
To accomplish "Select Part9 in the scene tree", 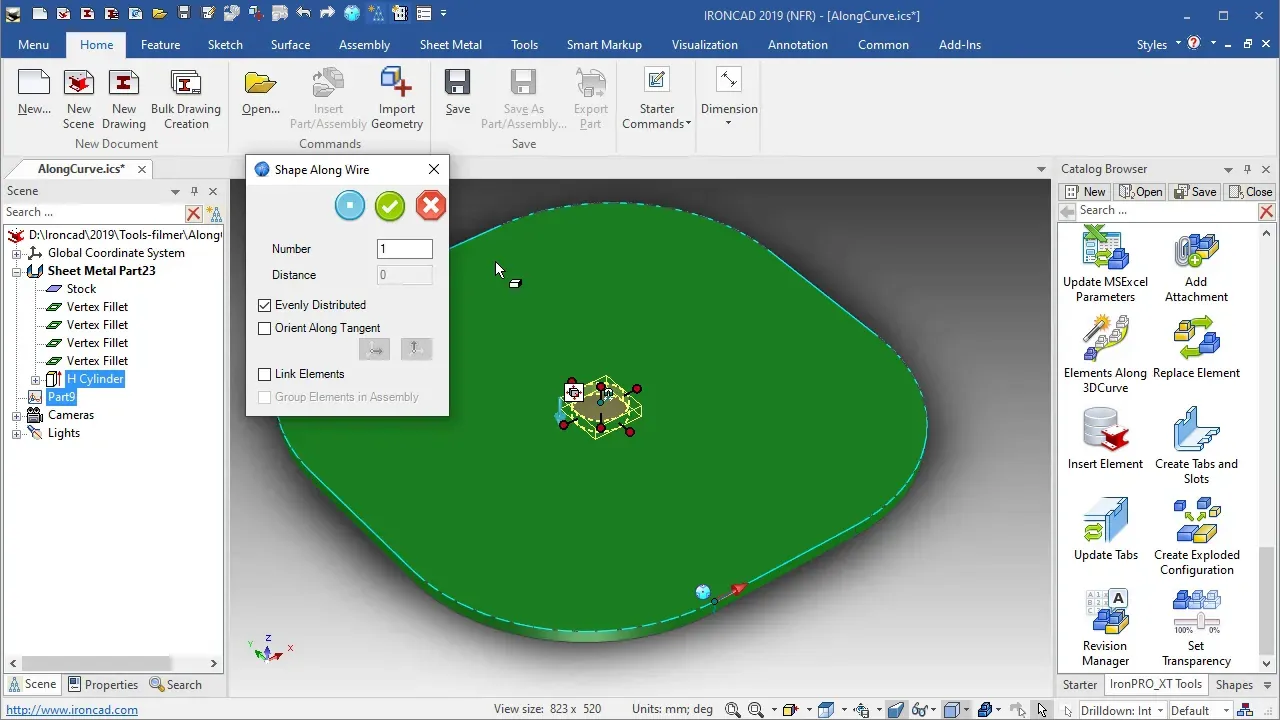I will click(61, 397).
